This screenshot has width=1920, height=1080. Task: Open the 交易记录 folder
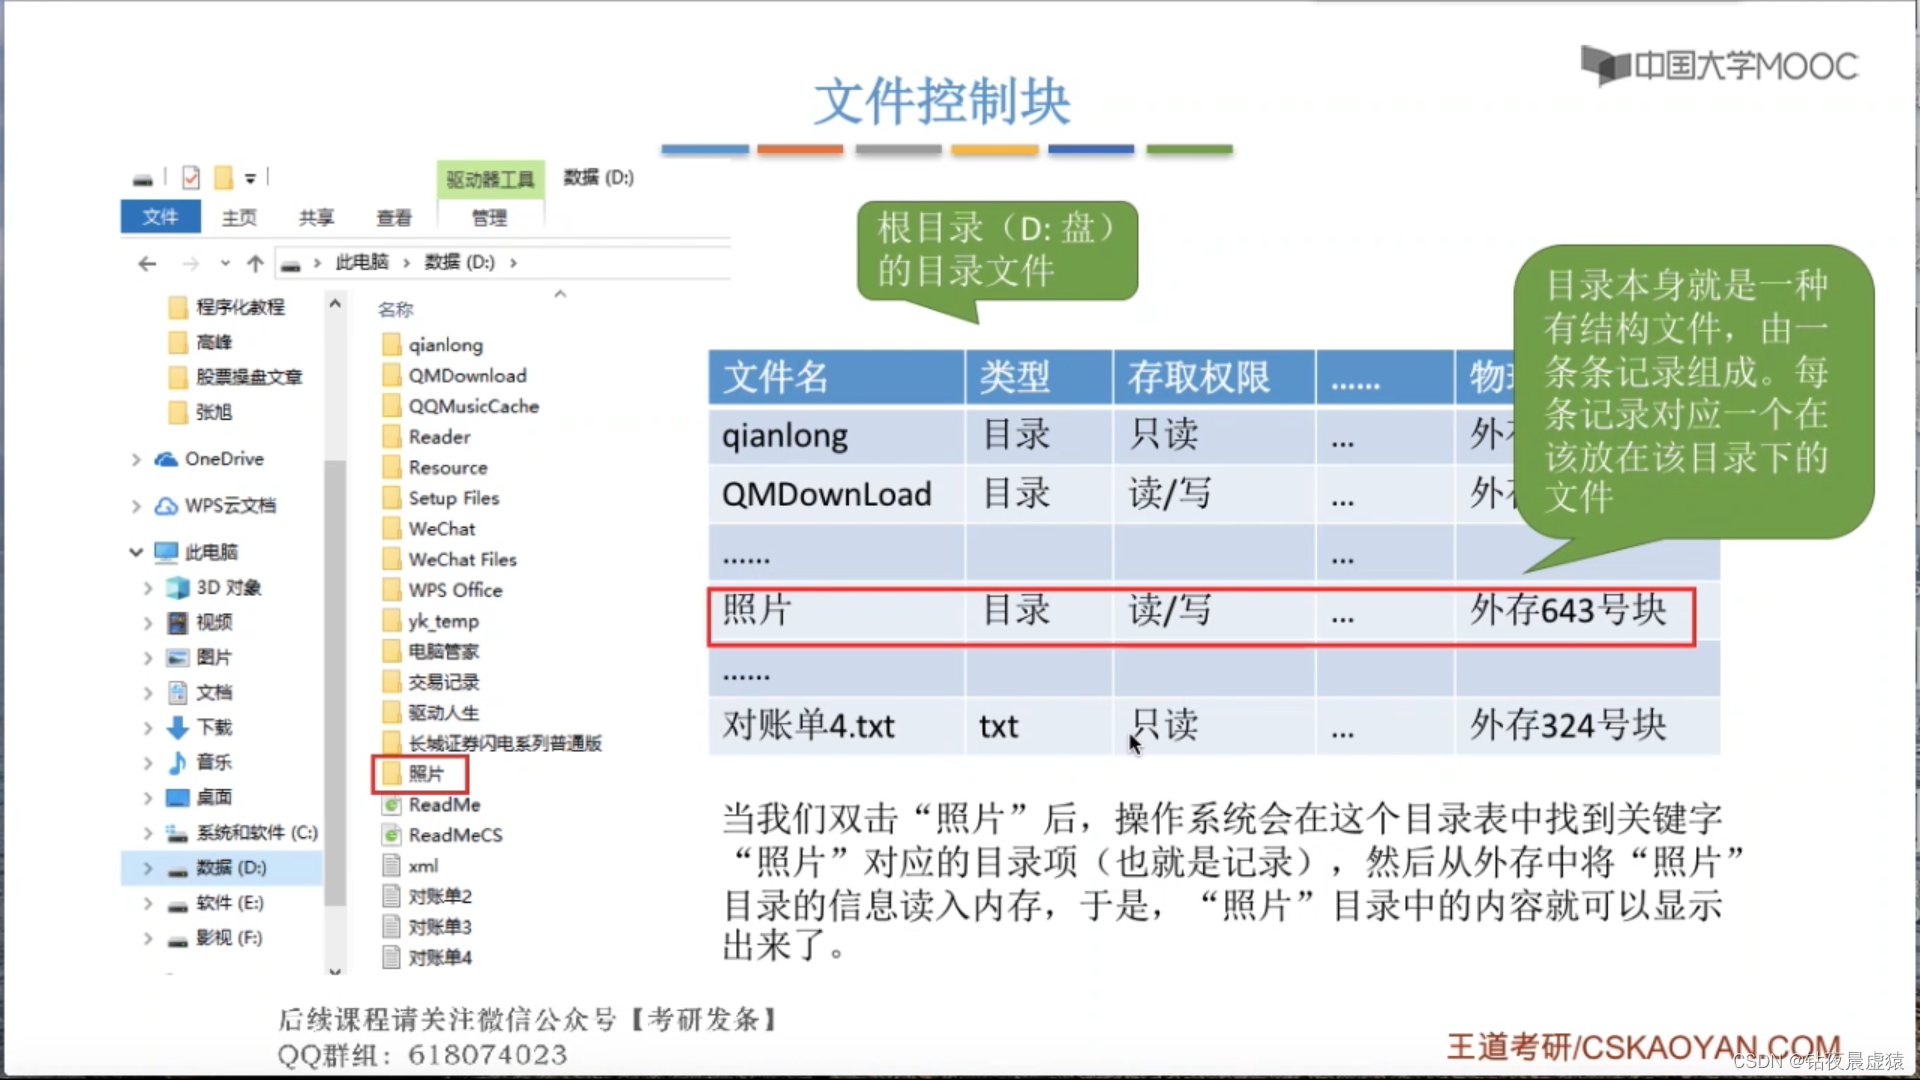click(x=431, y=682)
